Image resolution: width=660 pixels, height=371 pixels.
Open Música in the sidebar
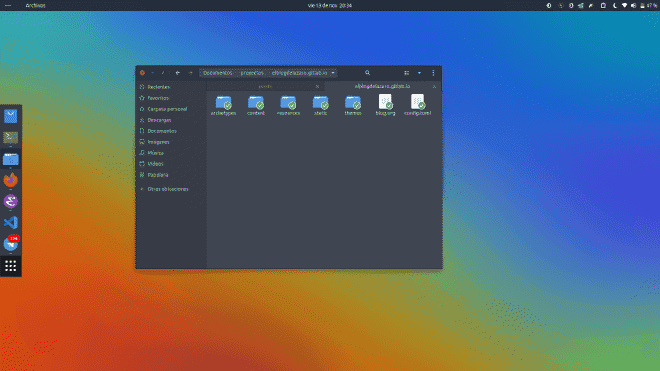(171, 153)
